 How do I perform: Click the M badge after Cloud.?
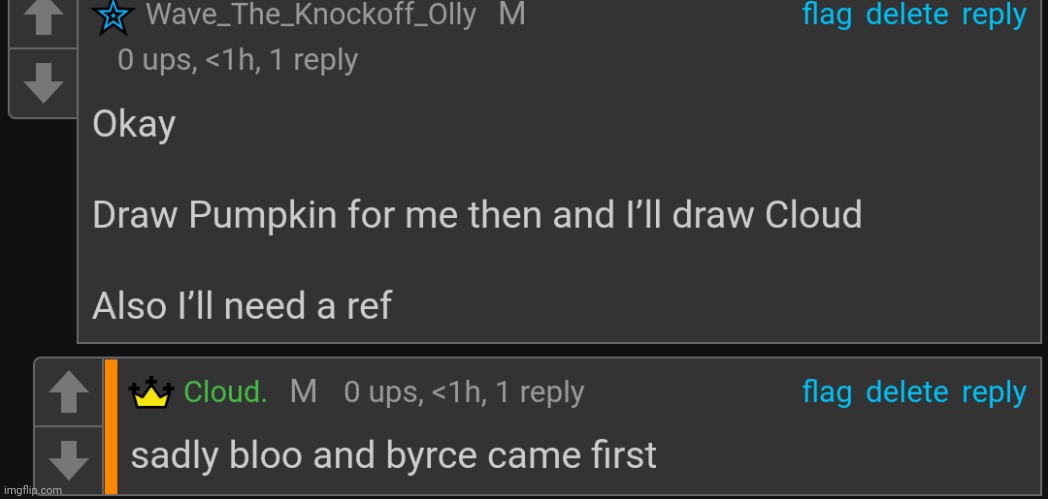[x=303, y=392]
